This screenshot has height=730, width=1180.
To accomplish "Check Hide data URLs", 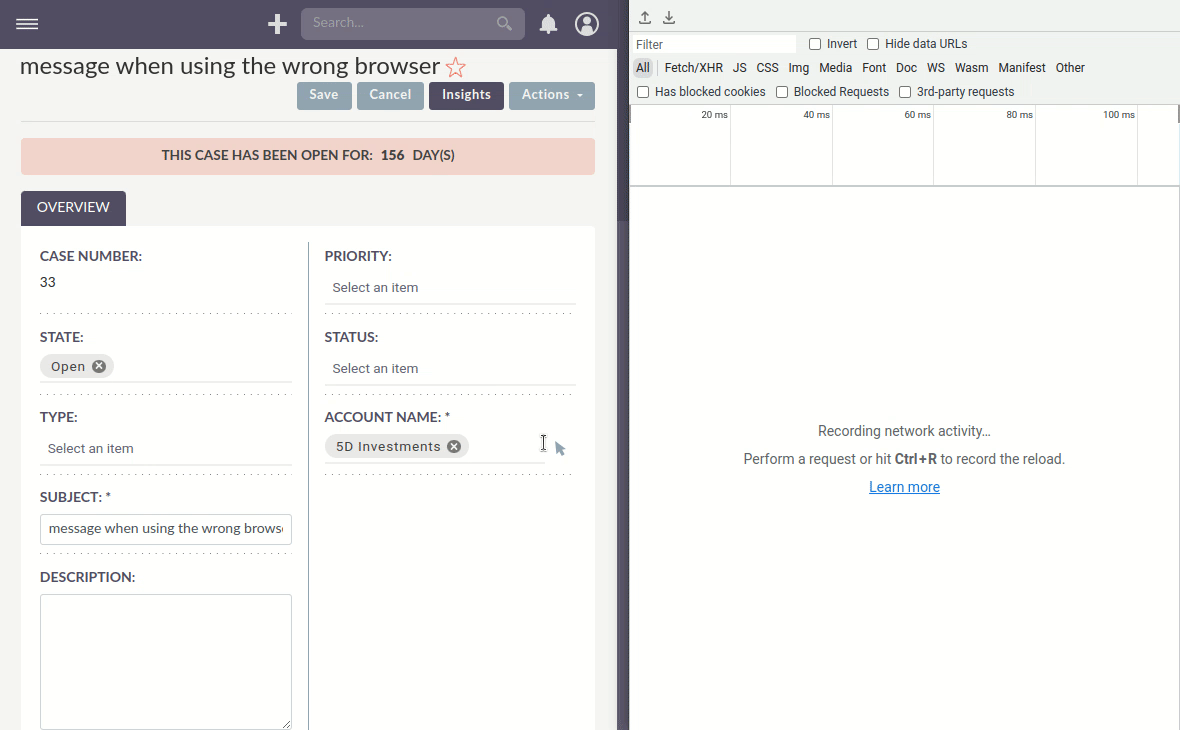I will point(873,43).
